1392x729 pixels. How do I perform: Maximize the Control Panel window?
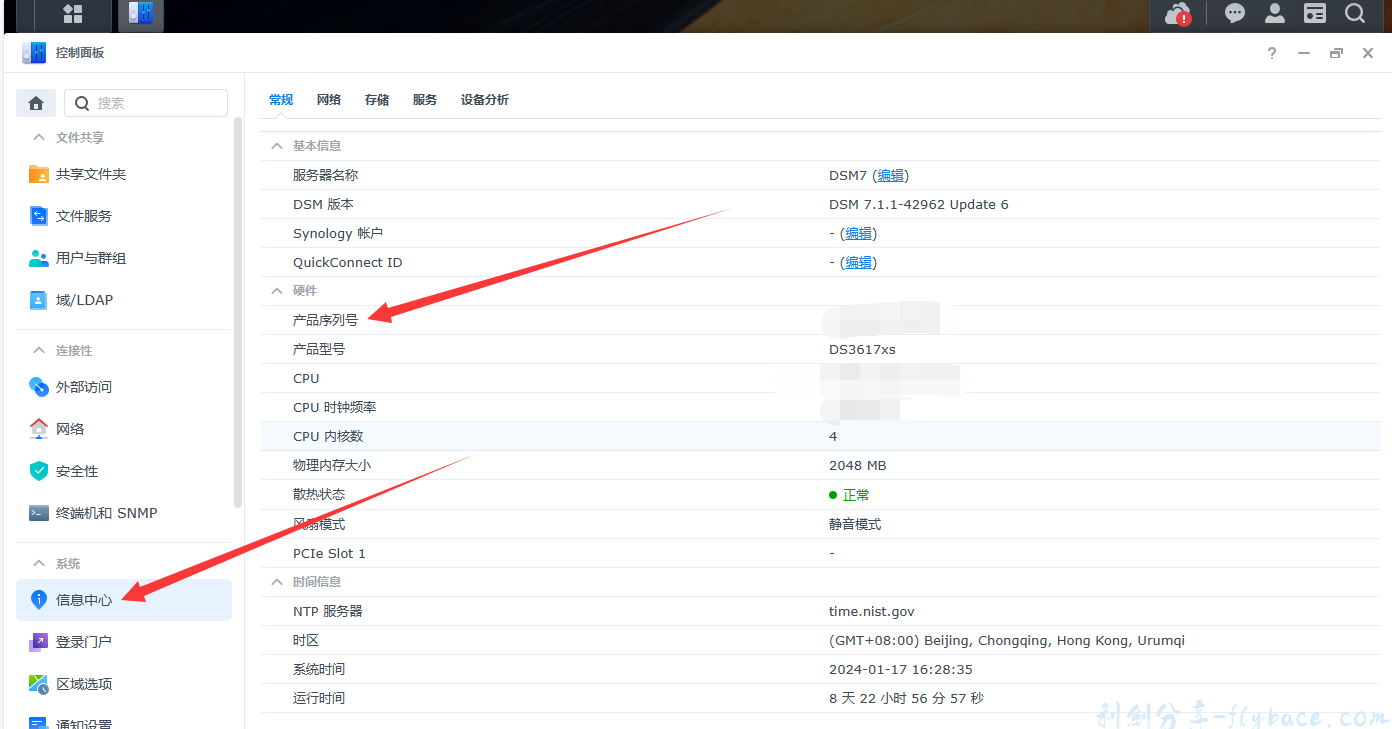[1336, 53]
